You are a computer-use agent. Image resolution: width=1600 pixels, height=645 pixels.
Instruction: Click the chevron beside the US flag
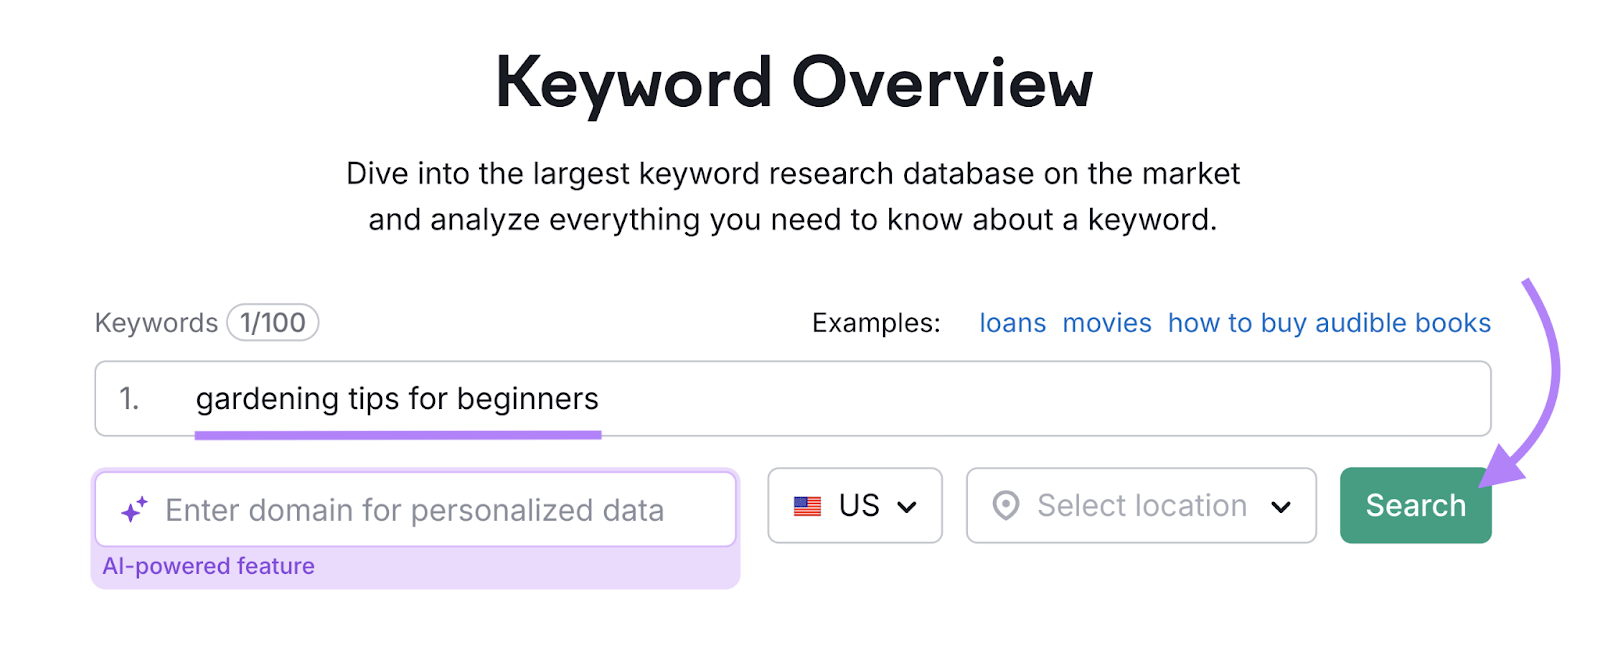tap(908, 505)
